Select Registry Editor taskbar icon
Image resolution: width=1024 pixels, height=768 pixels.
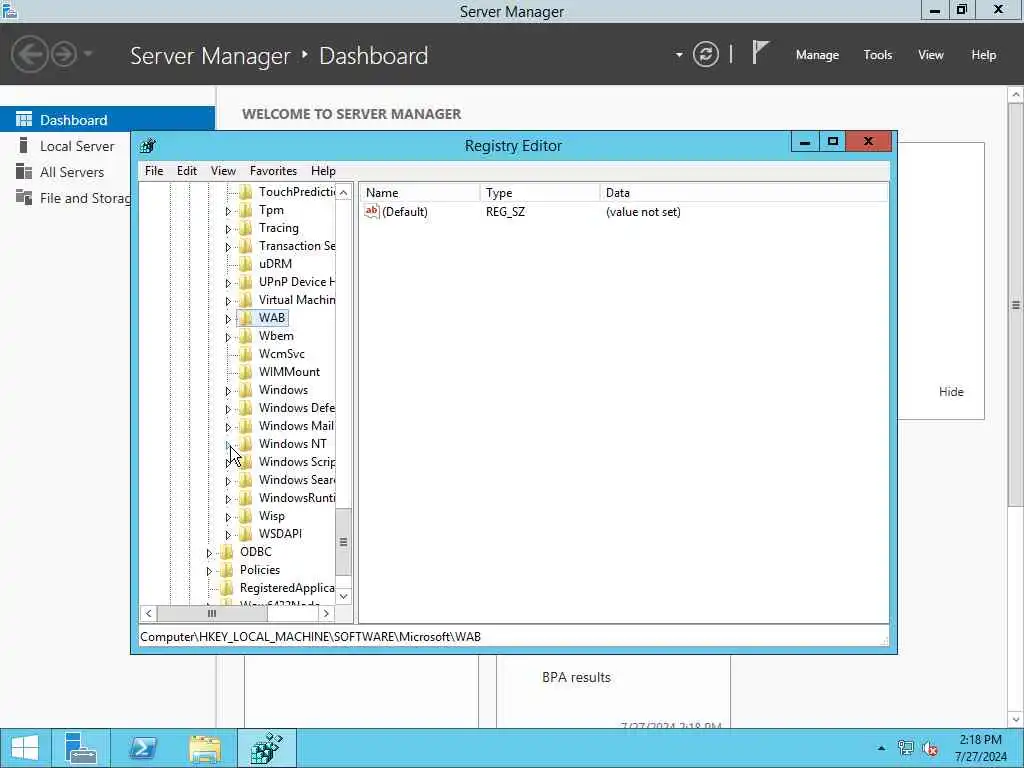tap(266, 748)
